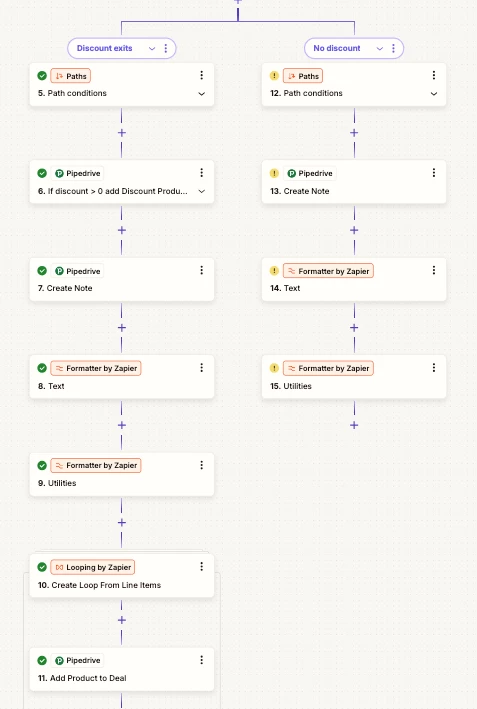Open step 8 Text formatter card

[x=122, y=377]
